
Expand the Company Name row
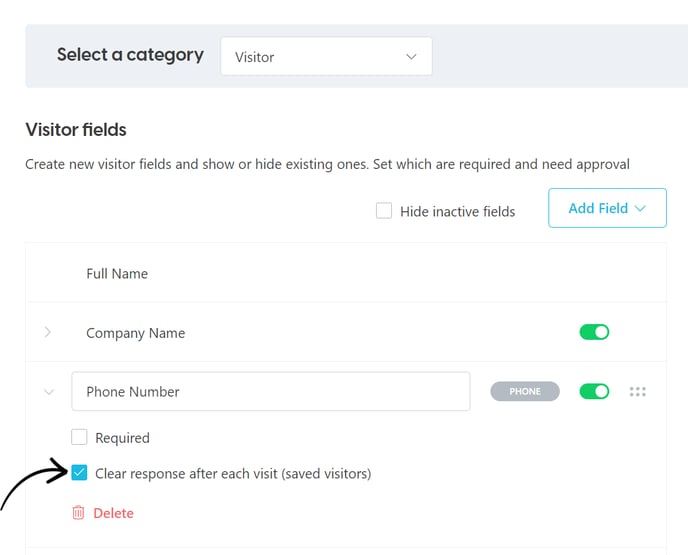(x=48, y=332)
